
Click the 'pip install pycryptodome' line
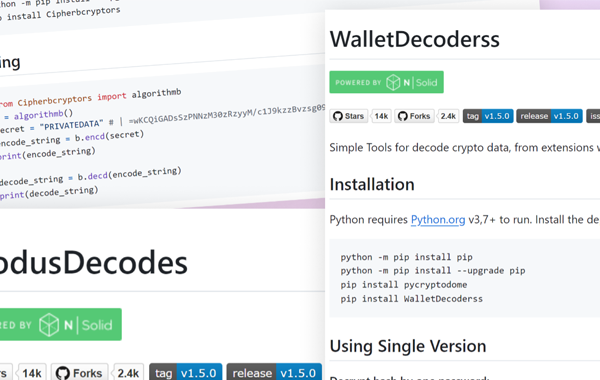404,285
